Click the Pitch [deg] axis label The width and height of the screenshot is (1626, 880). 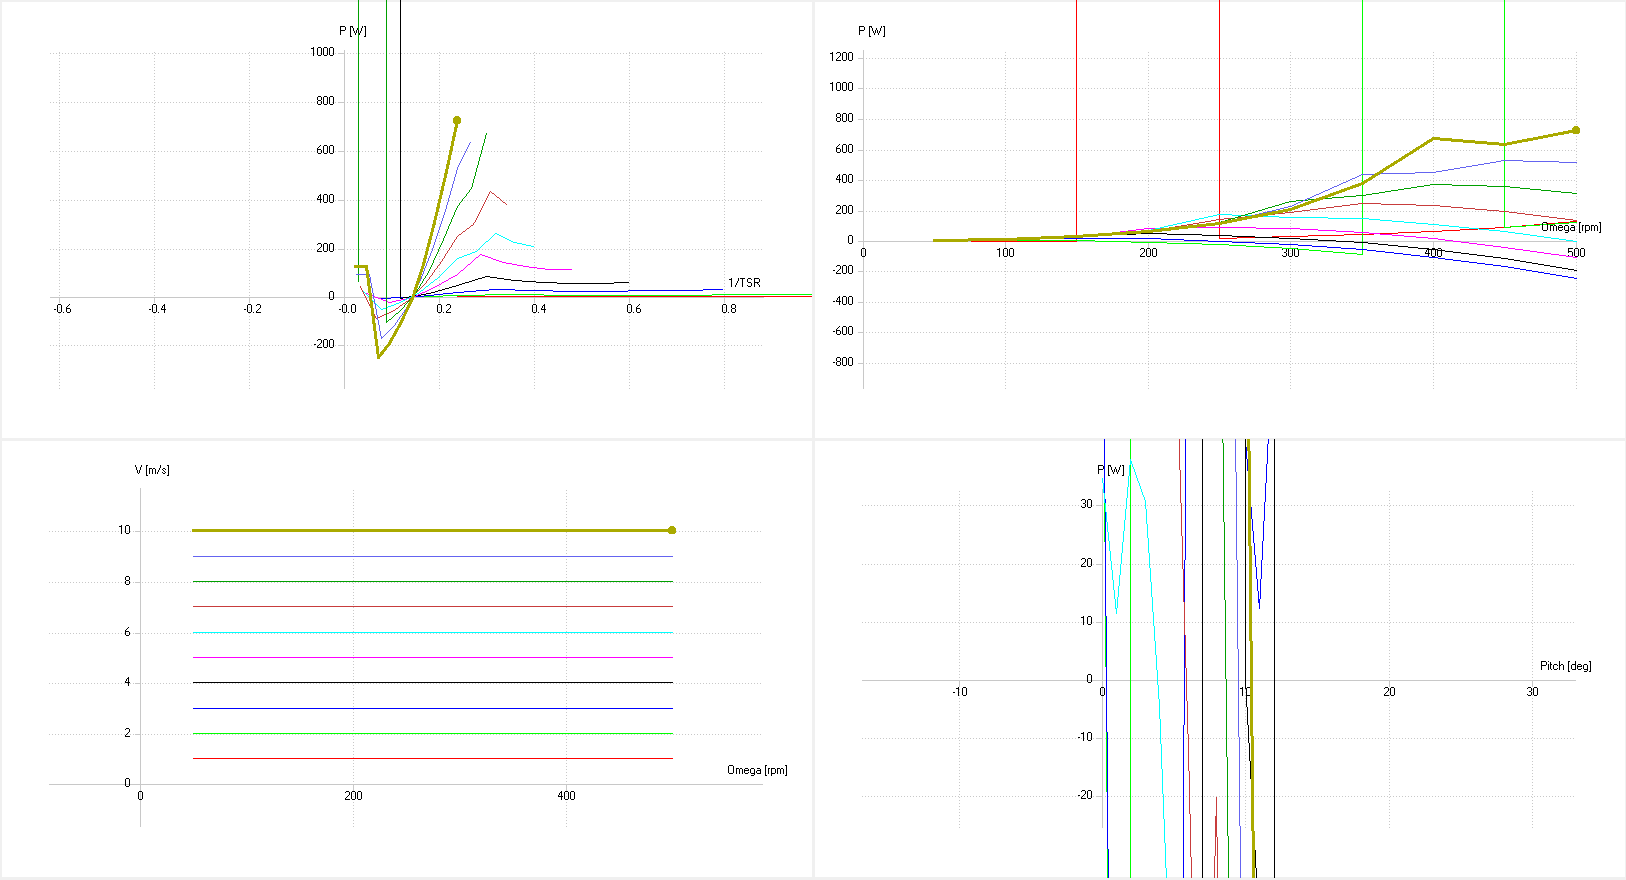[1565, 666]
